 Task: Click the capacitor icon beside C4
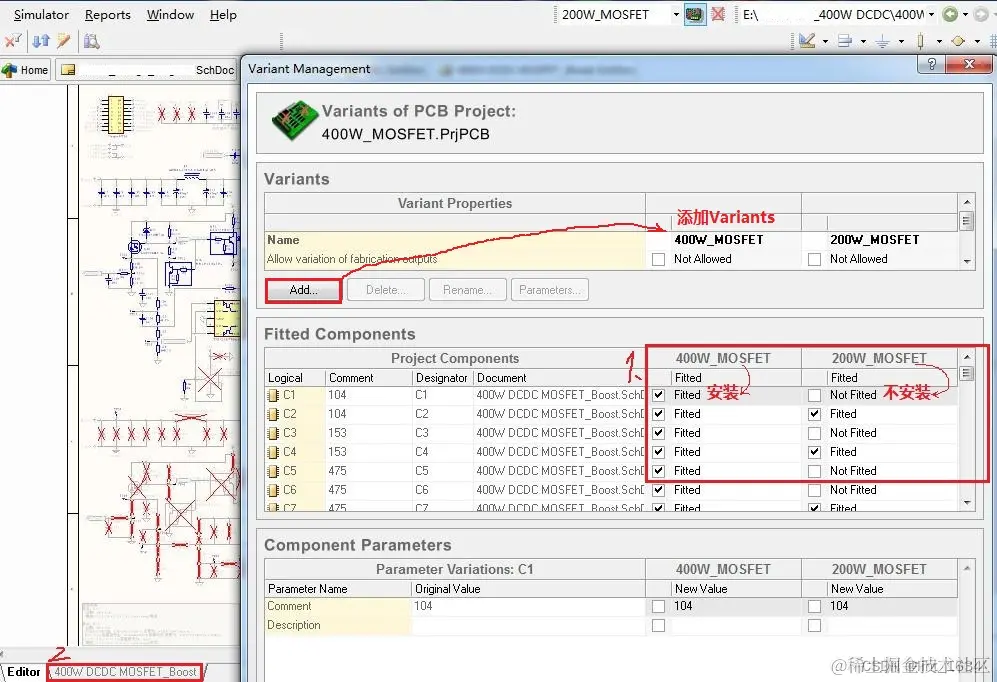[273, 453]
